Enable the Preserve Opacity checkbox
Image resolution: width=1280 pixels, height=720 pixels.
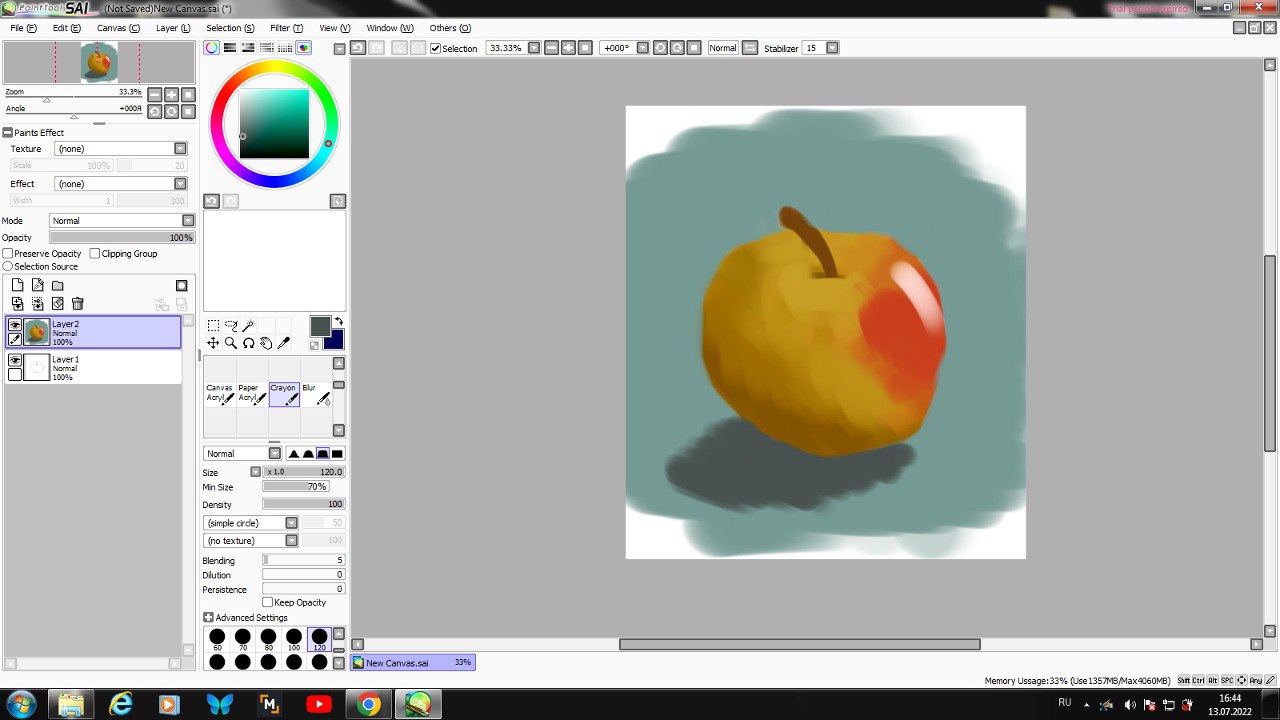pyautogui.click(x=8, y=254)
